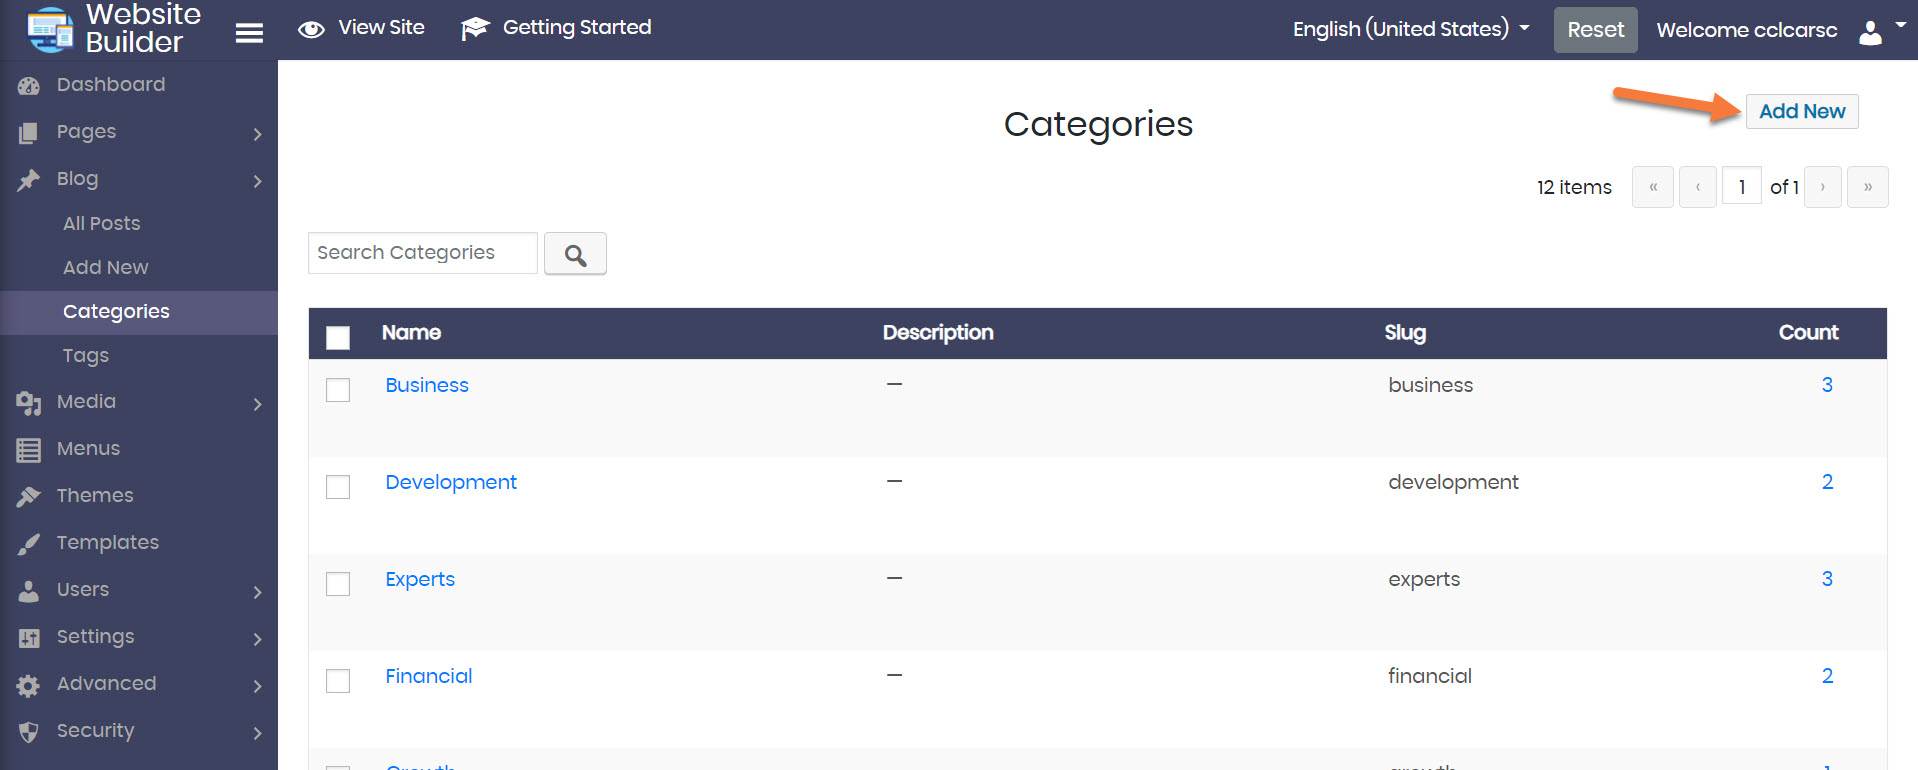Click the hamburger menu icon
This screenshot has height=770, width=1918.
point(249,33)
